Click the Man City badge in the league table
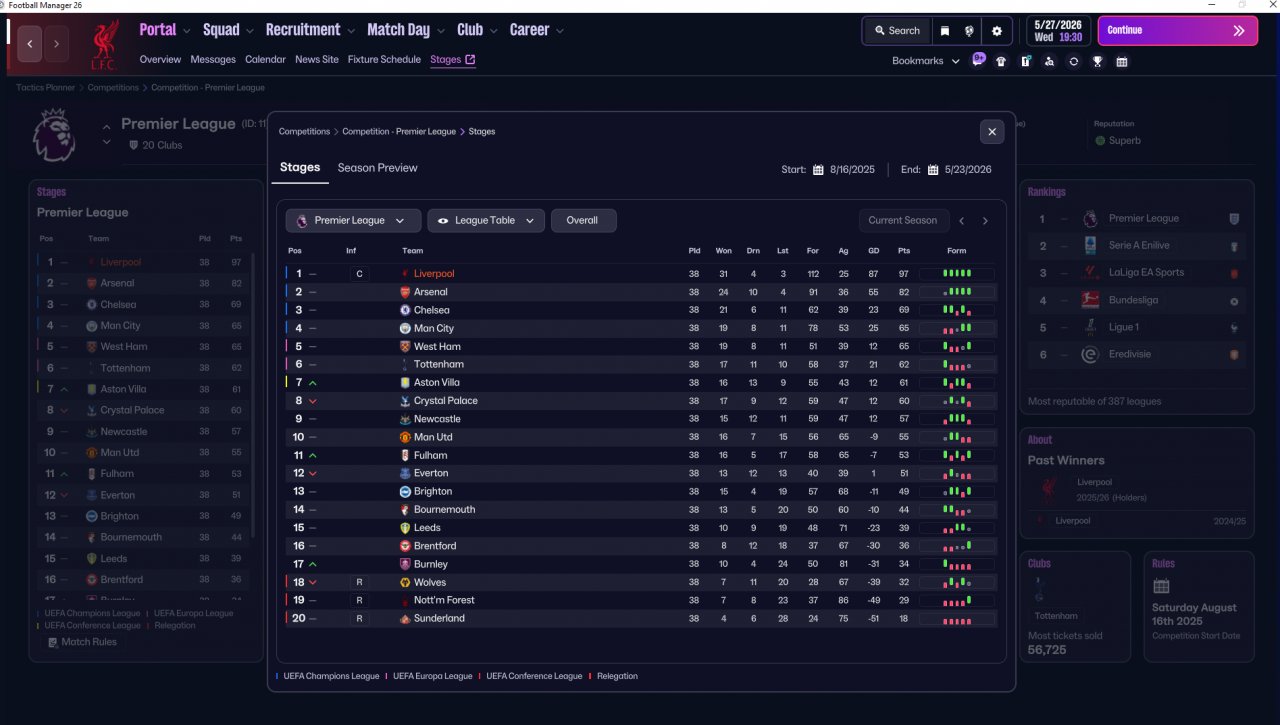Screen dimensions: 1280x725 405,328
